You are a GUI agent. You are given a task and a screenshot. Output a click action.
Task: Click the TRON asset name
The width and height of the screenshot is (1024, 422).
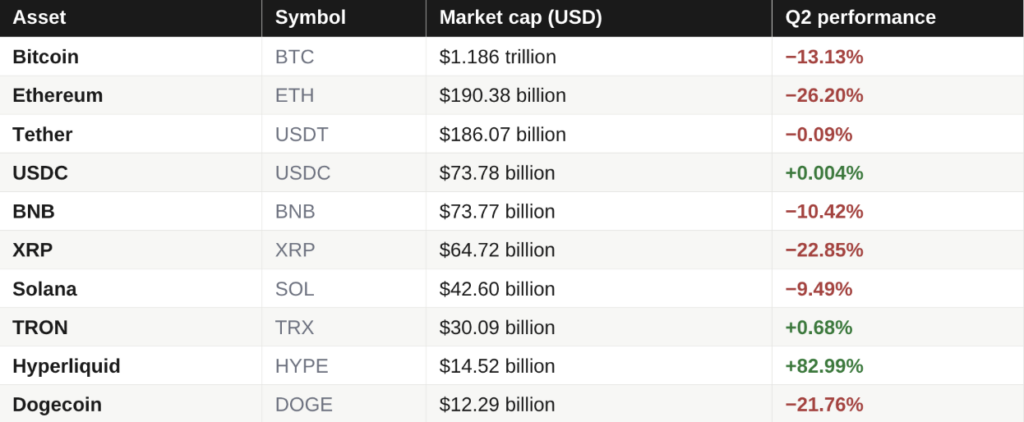[x=40, y=327]
